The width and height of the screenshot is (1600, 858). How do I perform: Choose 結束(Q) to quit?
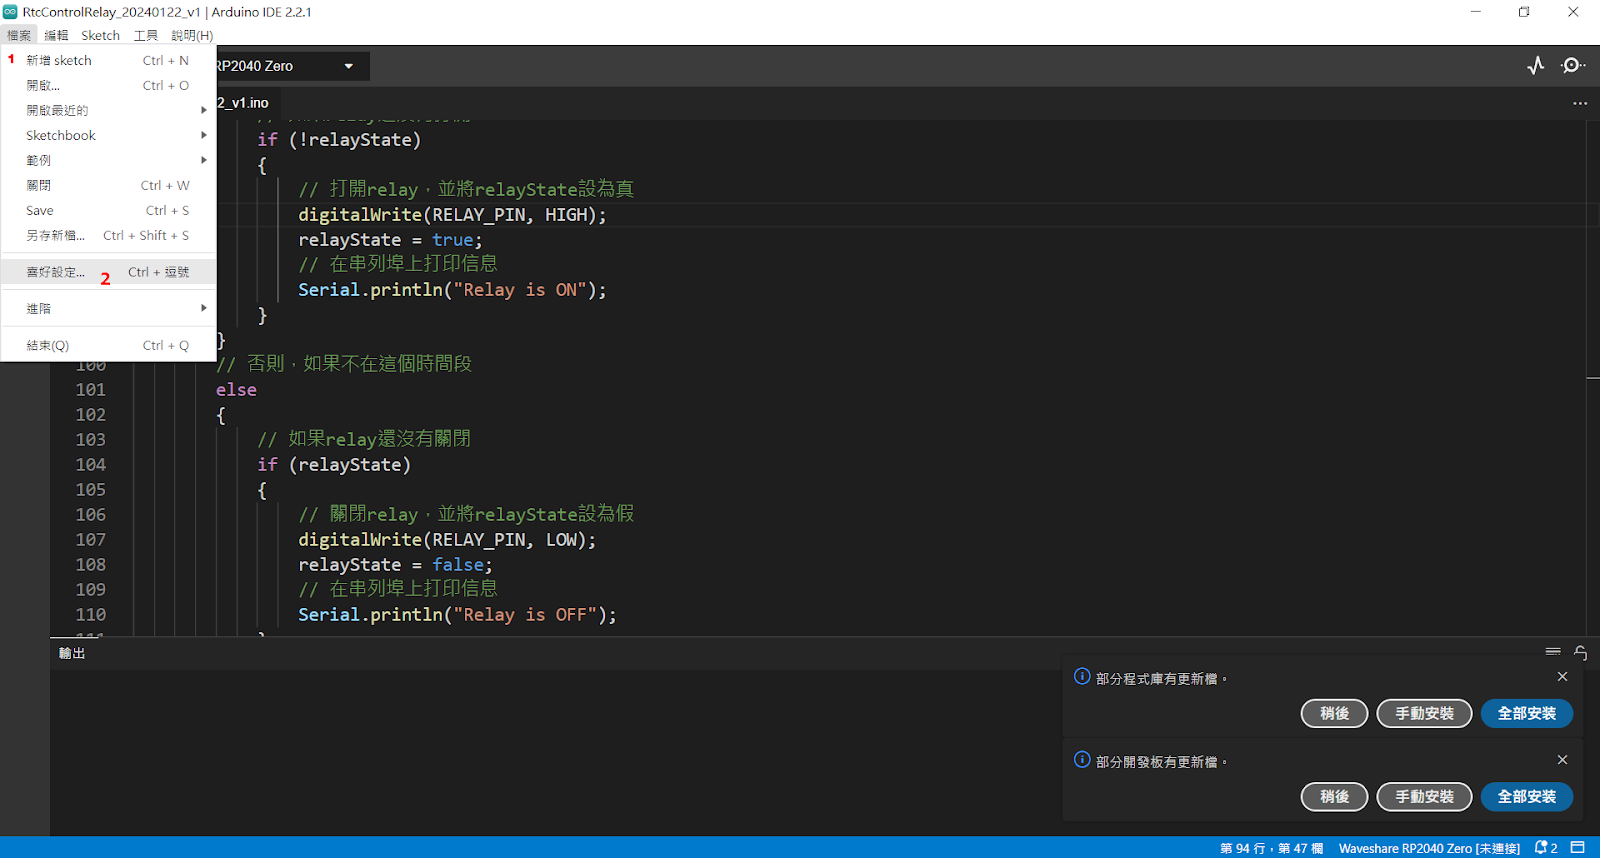coord(108,345)
